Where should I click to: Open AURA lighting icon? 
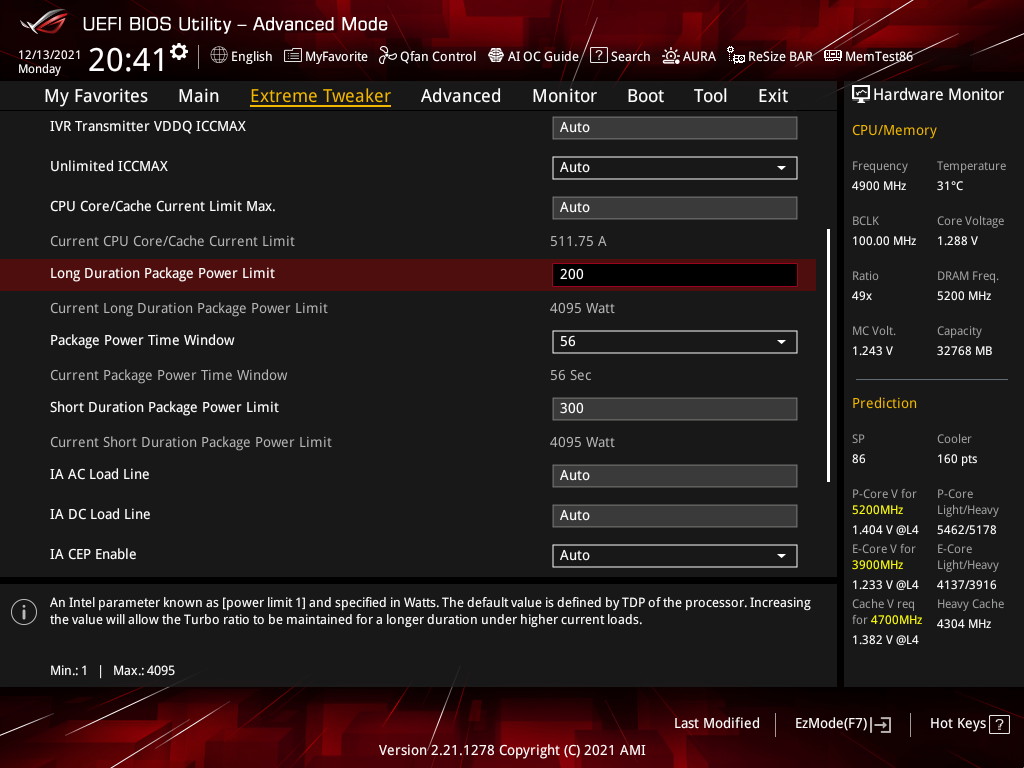click(x=671, y=56)
